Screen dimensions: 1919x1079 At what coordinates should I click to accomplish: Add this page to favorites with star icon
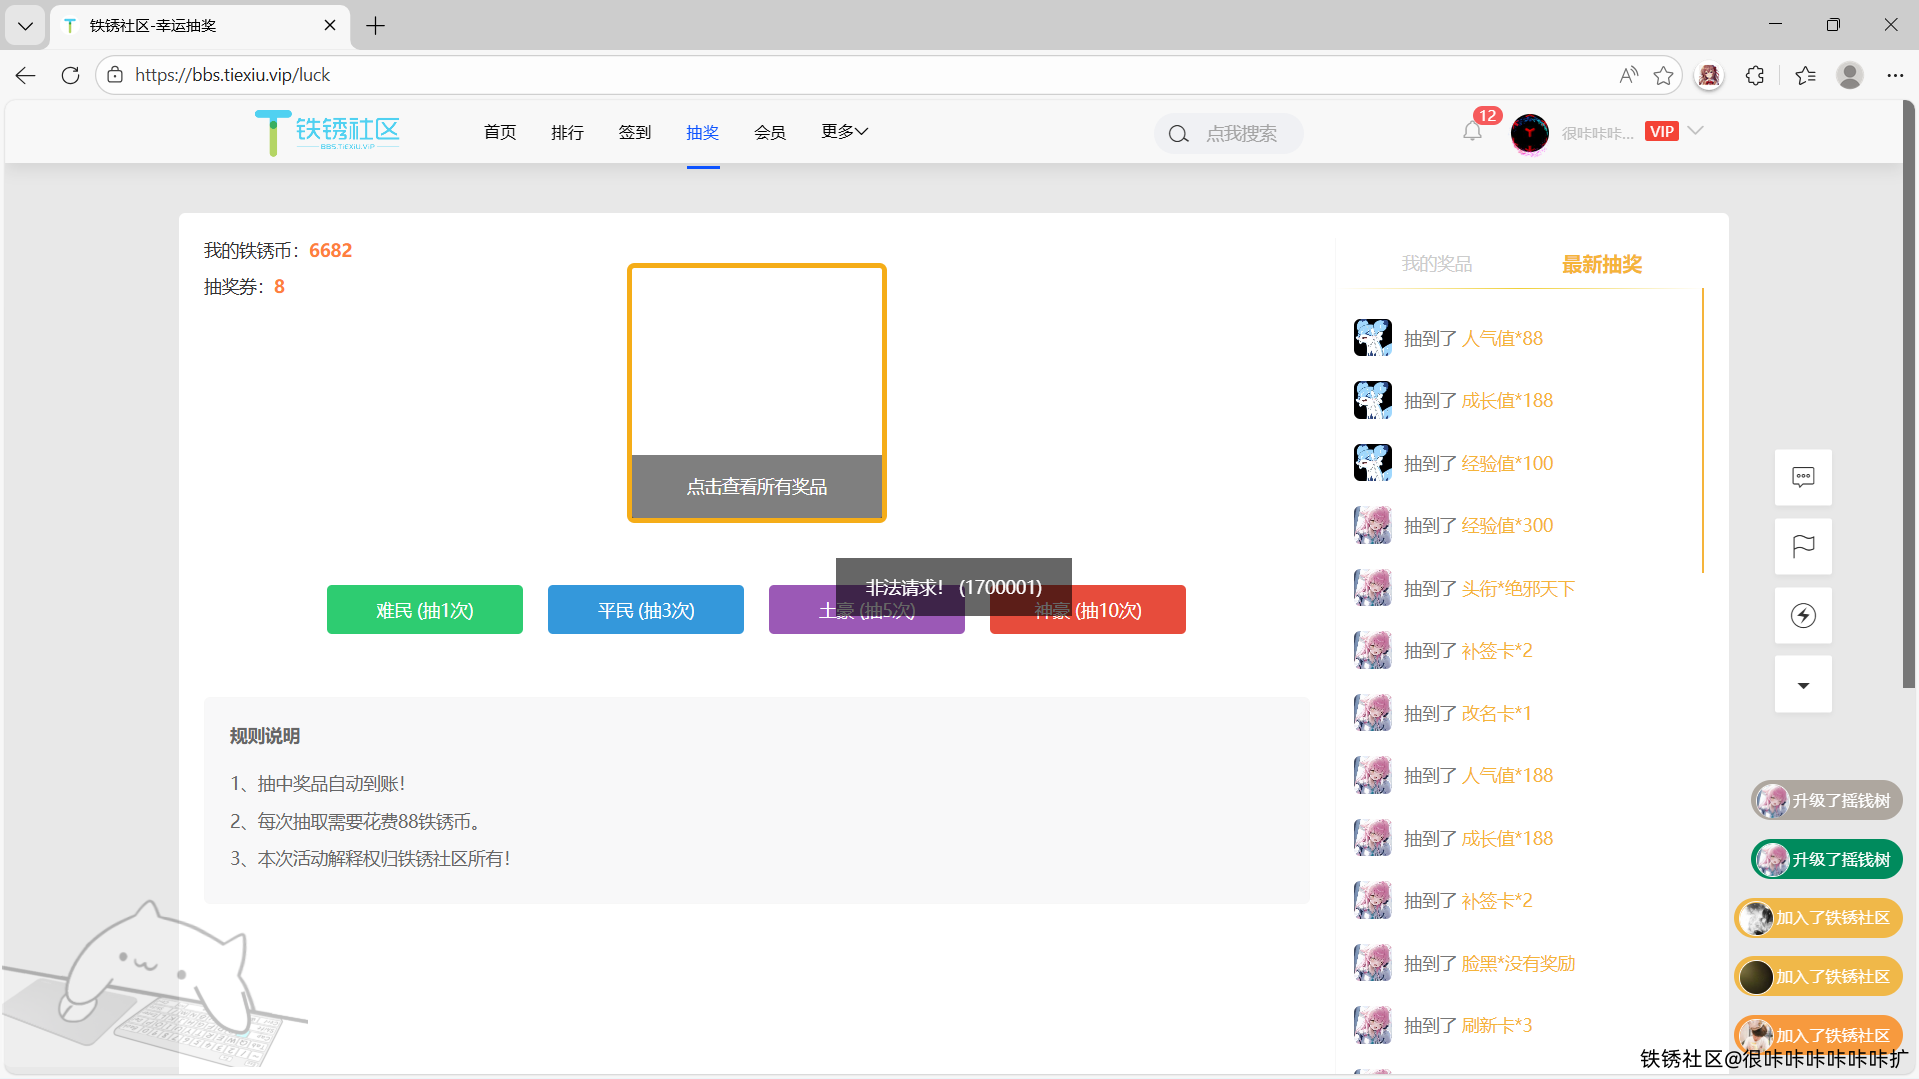(1663, 75)
